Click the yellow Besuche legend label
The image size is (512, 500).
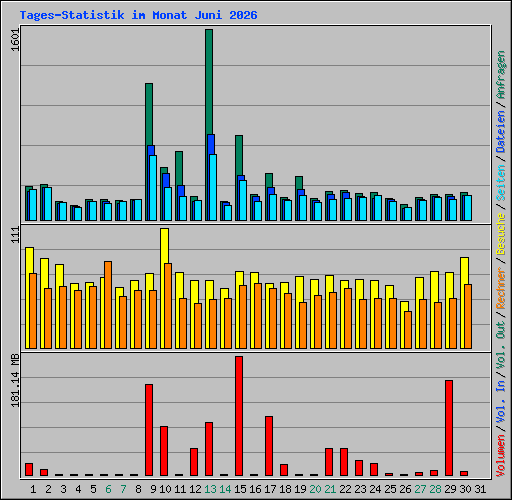click(501, 234)
